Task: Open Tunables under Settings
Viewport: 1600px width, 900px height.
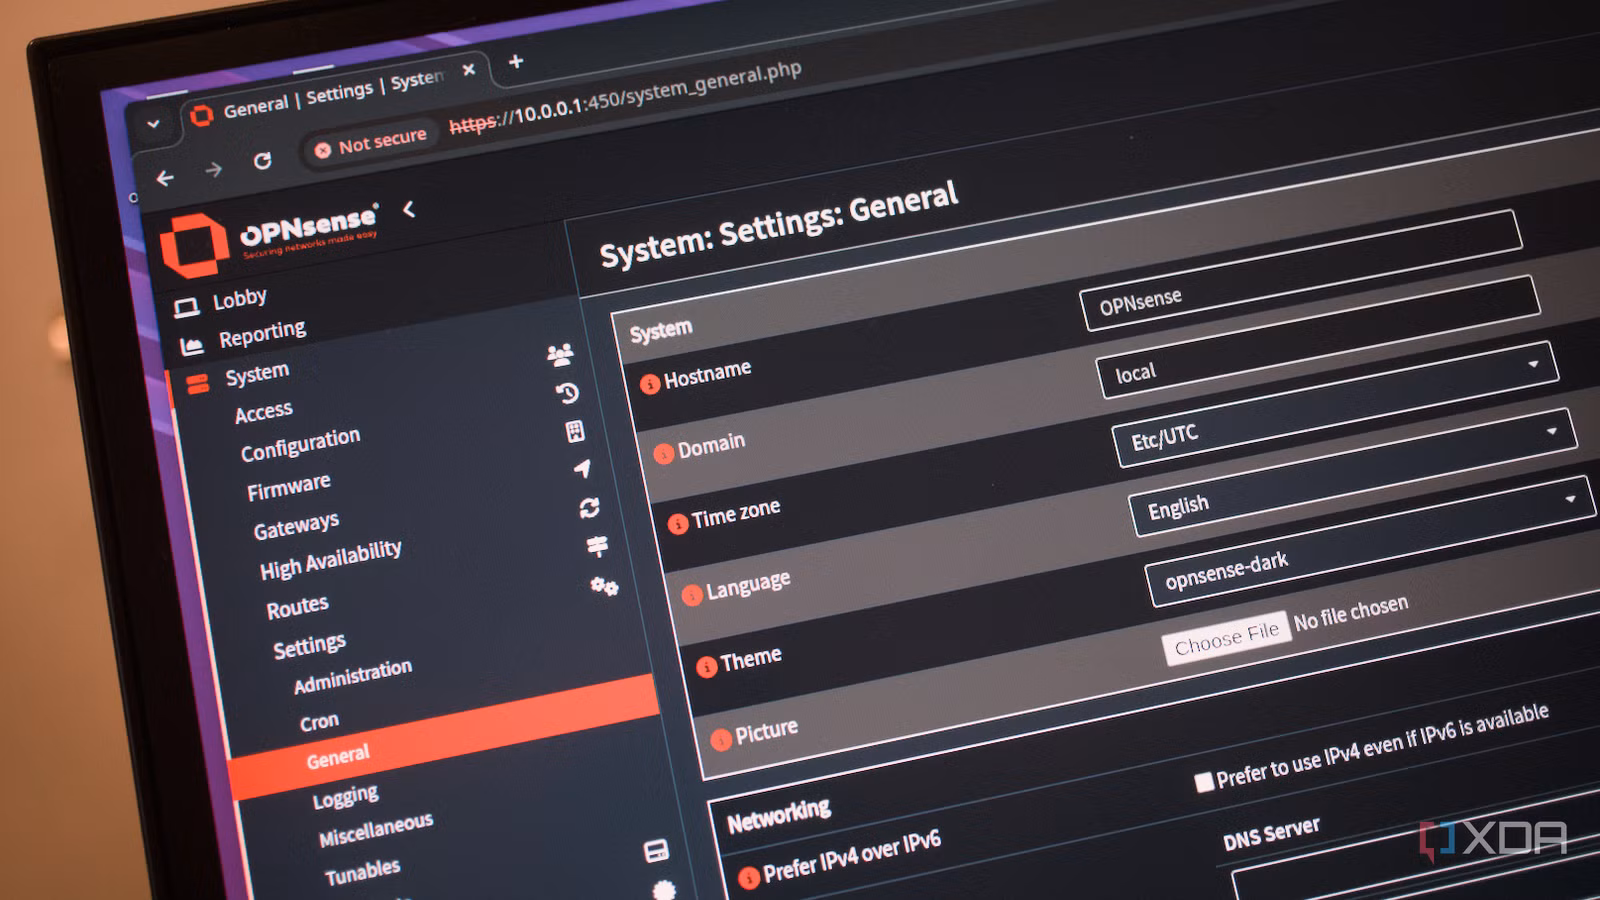Action: coord(363,872)
